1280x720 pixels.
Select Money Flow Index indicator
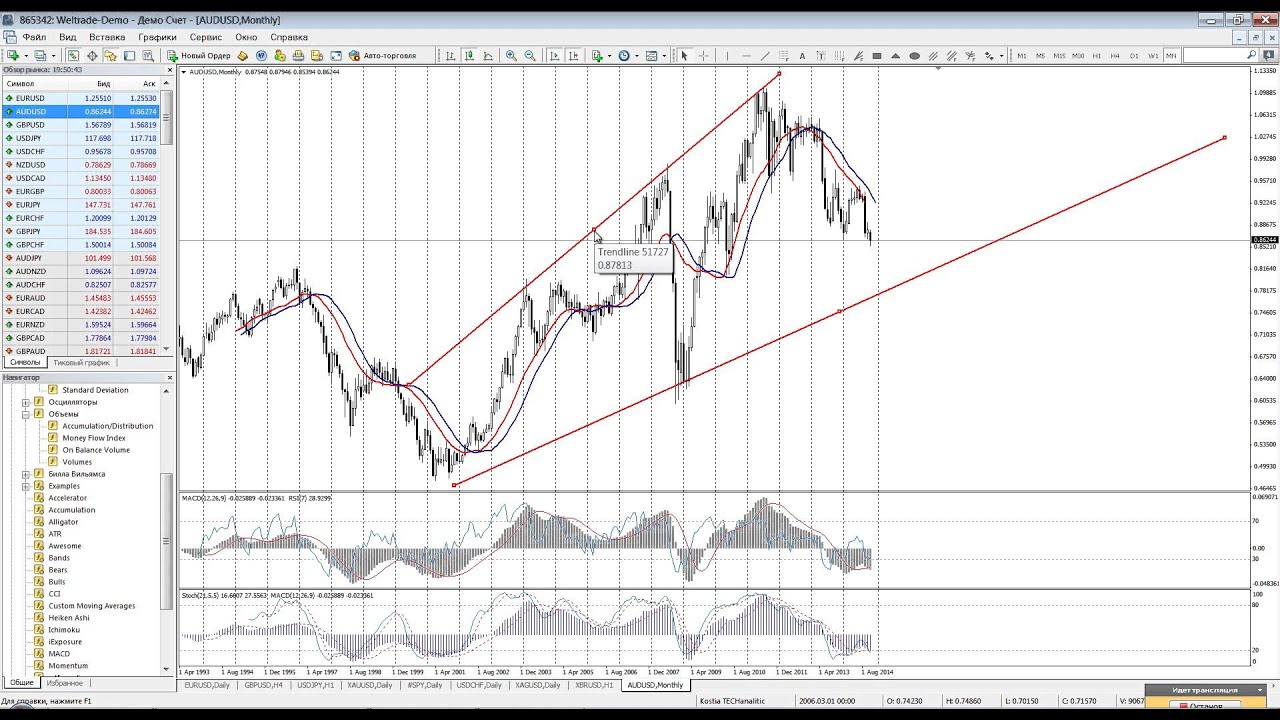[x=94, y=438]
